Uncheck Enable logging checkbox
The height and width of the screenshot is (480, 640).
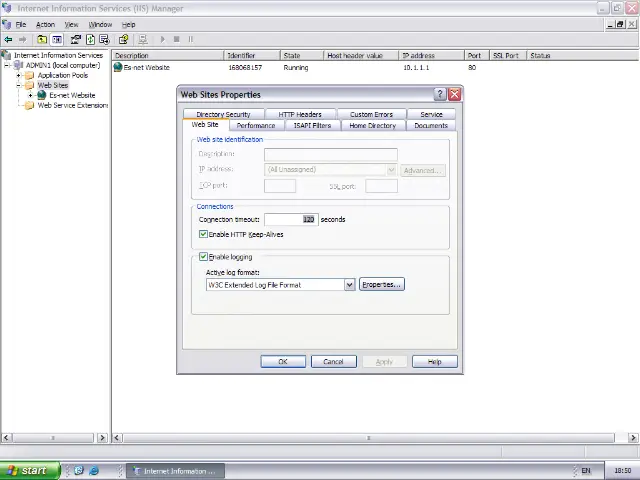(203, 257)
